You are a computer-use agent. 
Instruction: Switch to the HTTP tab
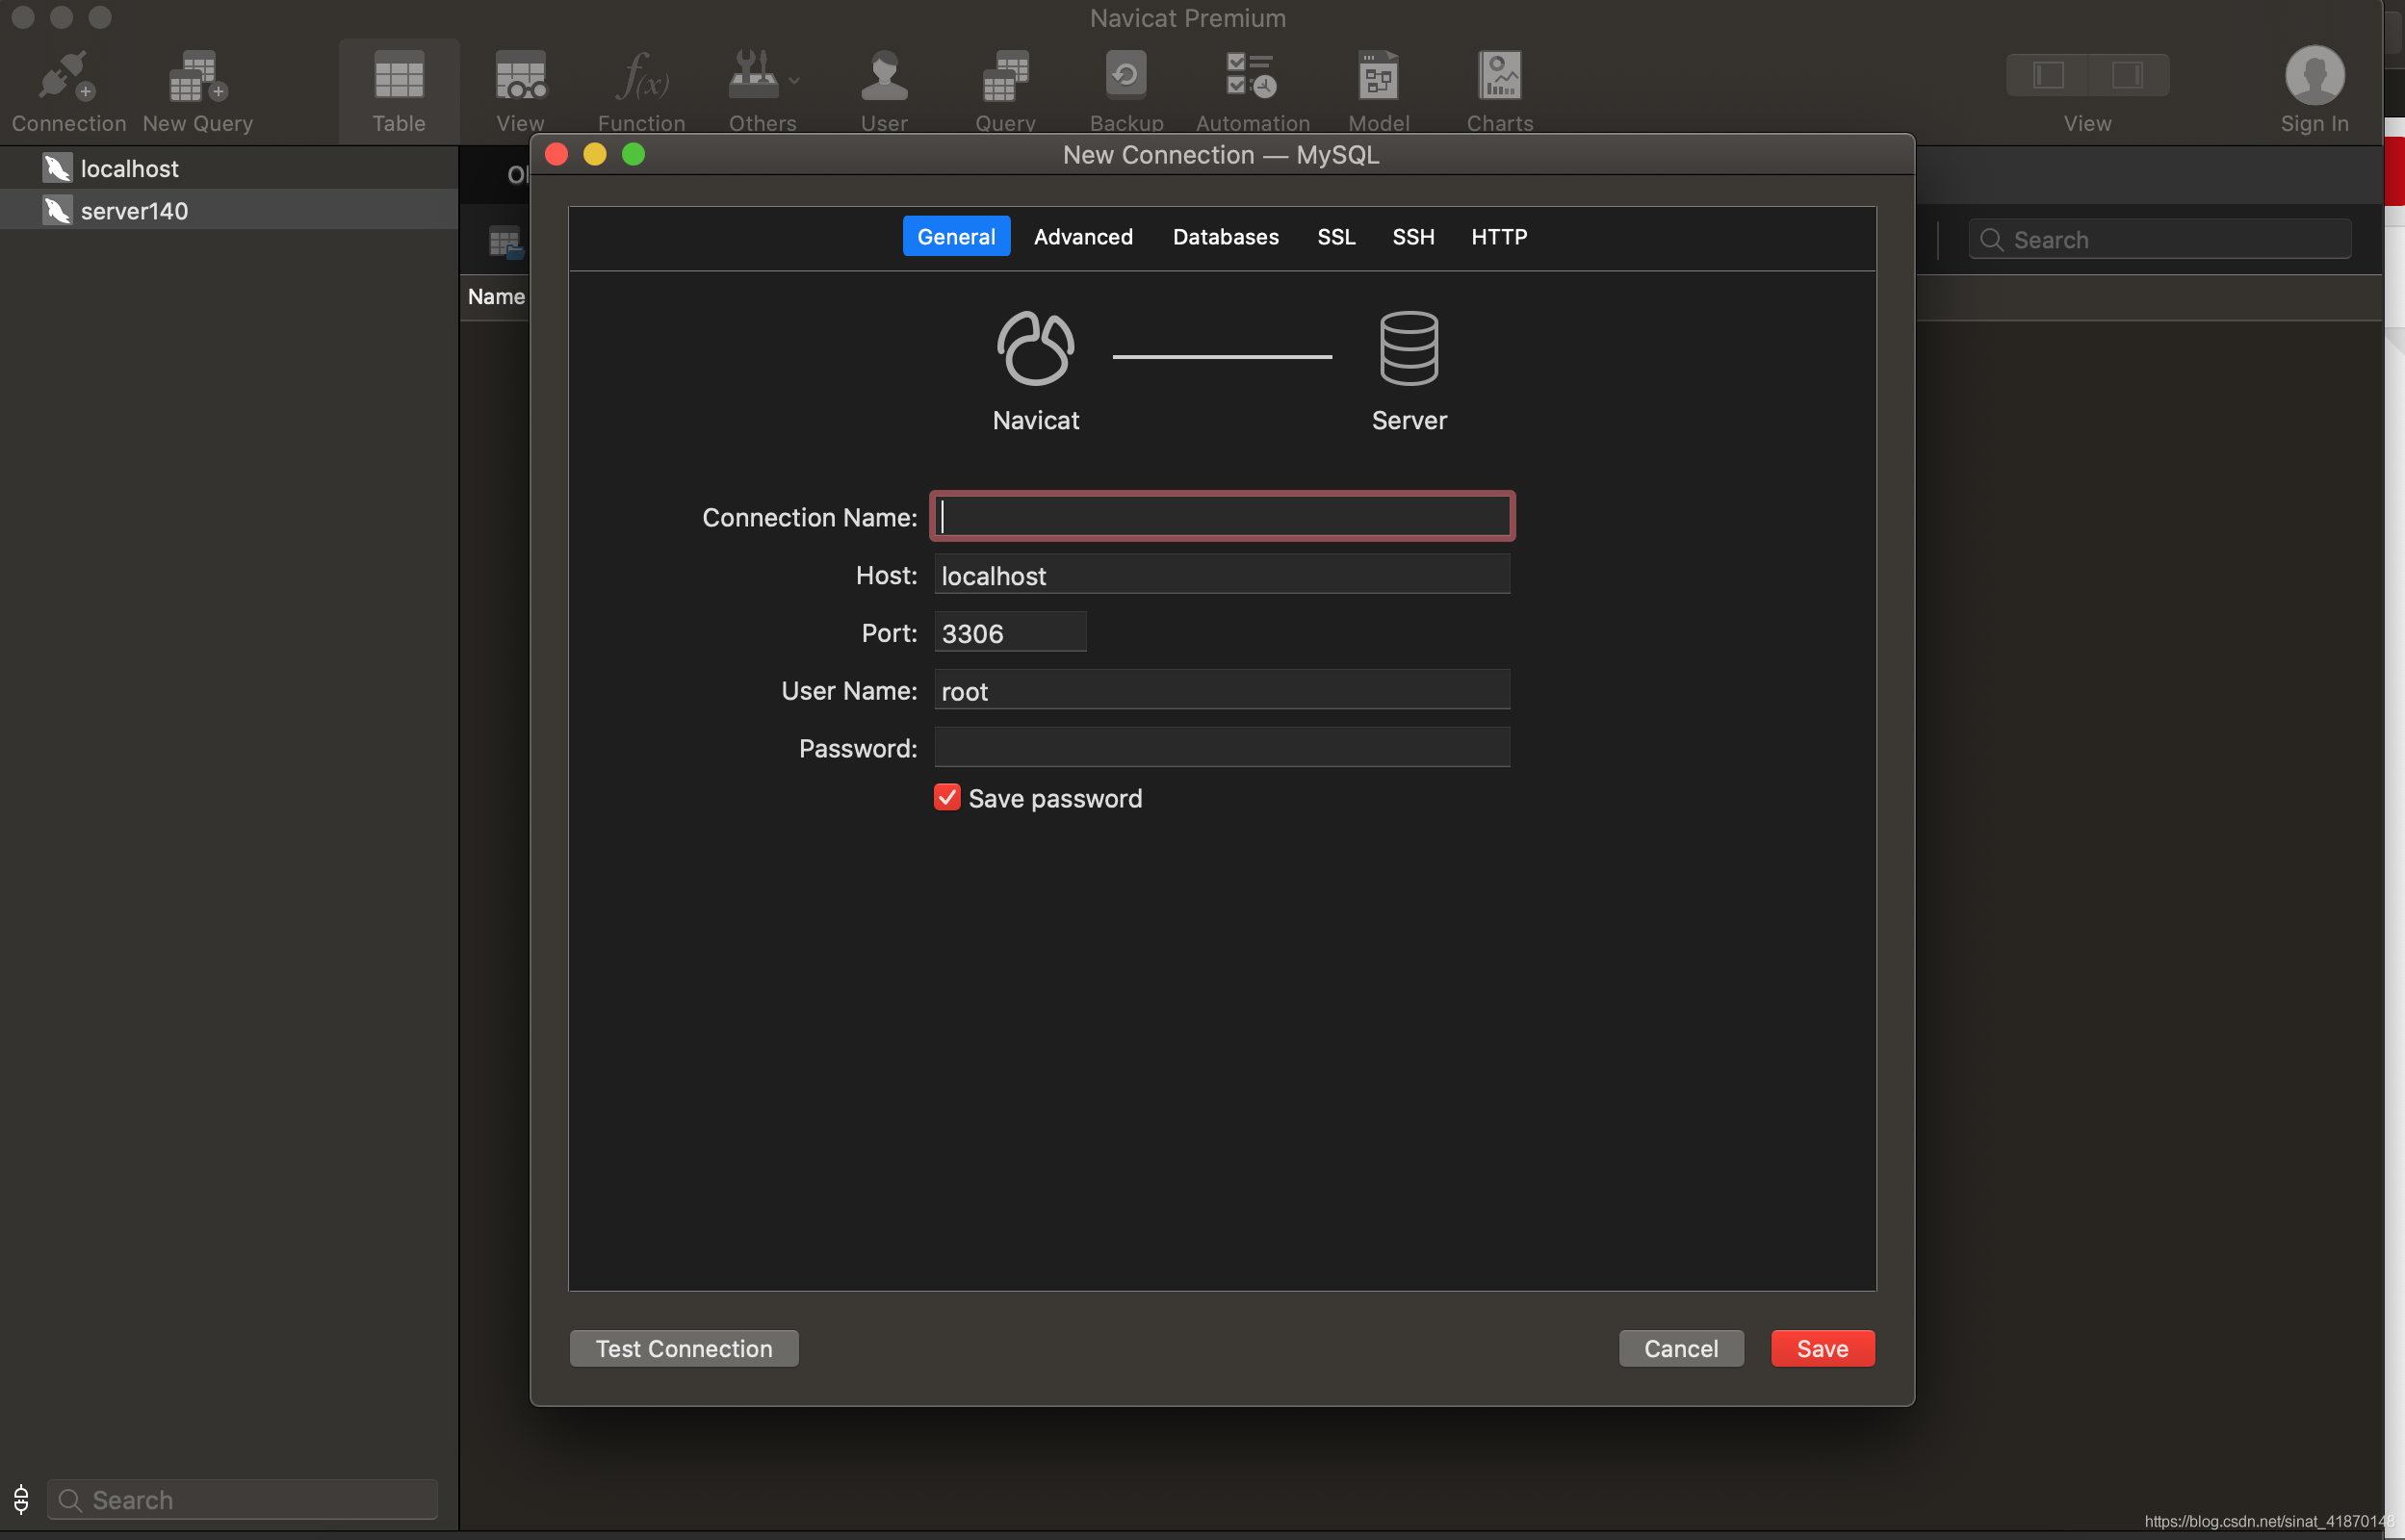[x=1499, y=236]
